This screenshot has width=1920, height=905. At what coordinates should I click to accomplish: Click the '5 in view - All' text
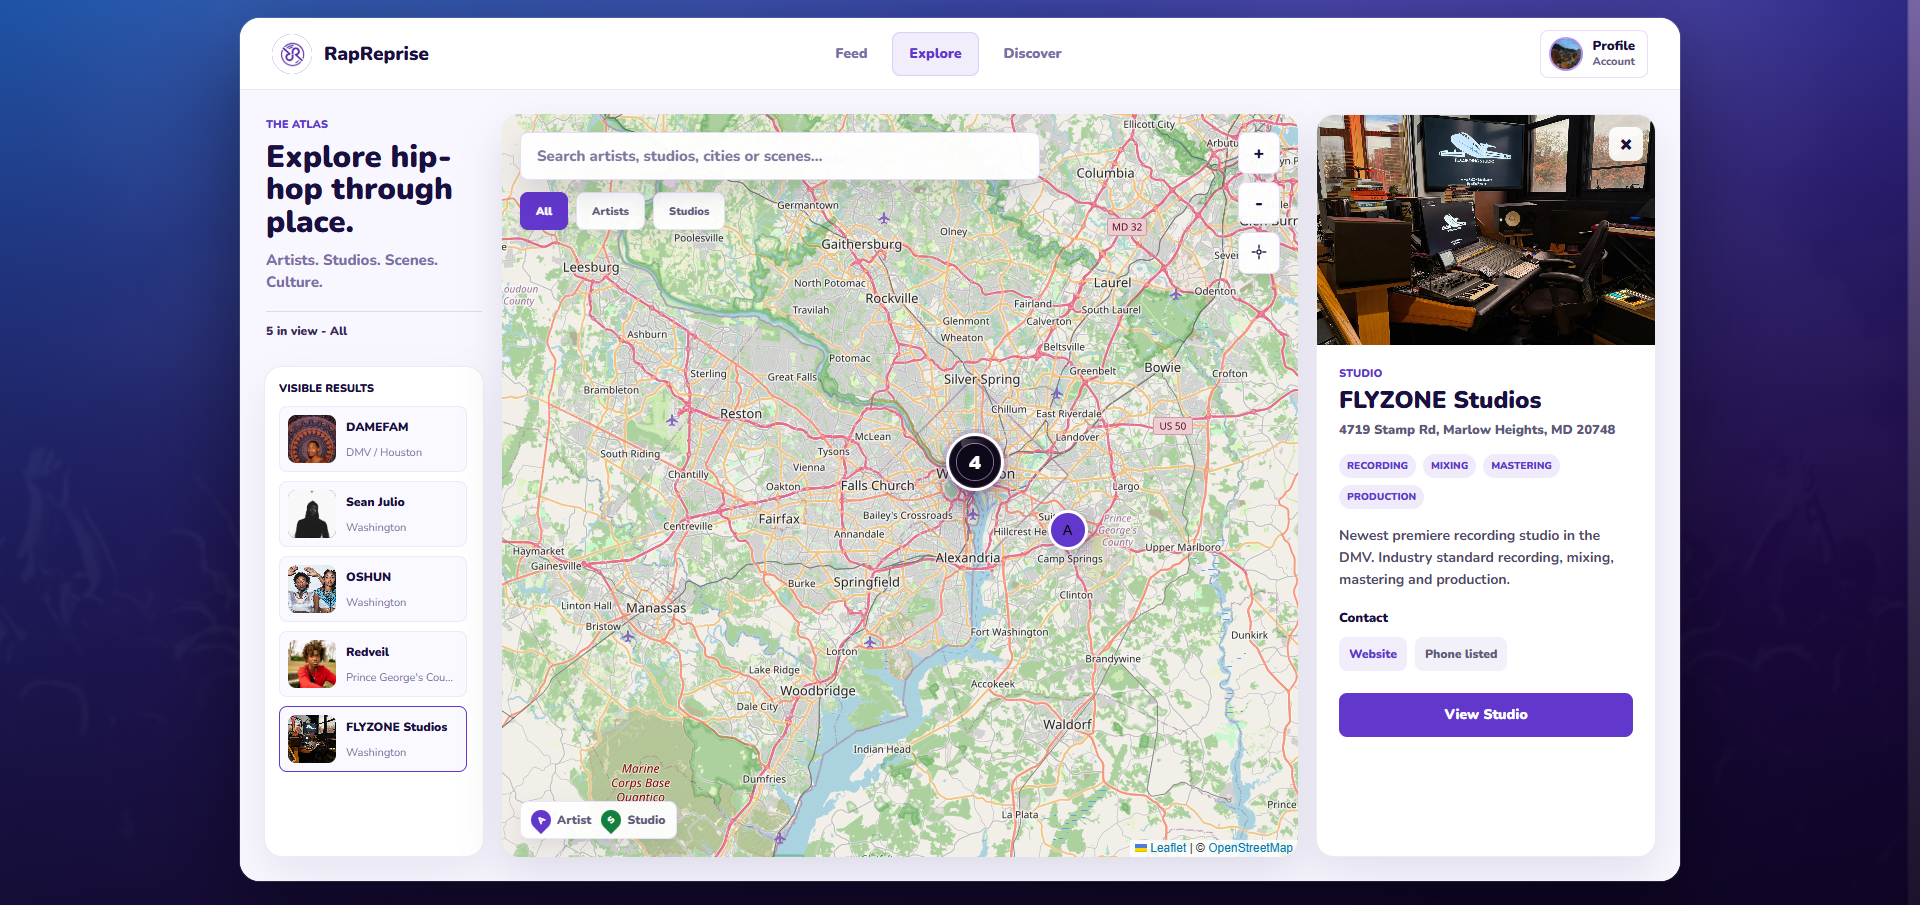point(307,331)
